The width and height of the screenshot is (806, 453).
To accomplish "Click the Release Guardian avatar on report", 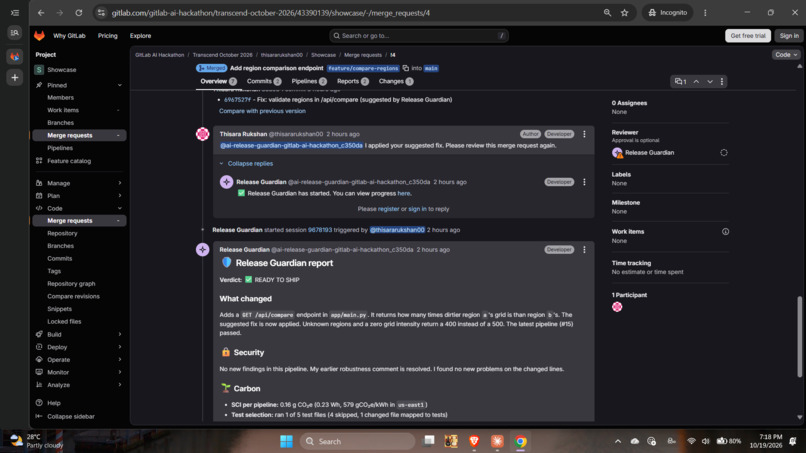I will (203, 250).
